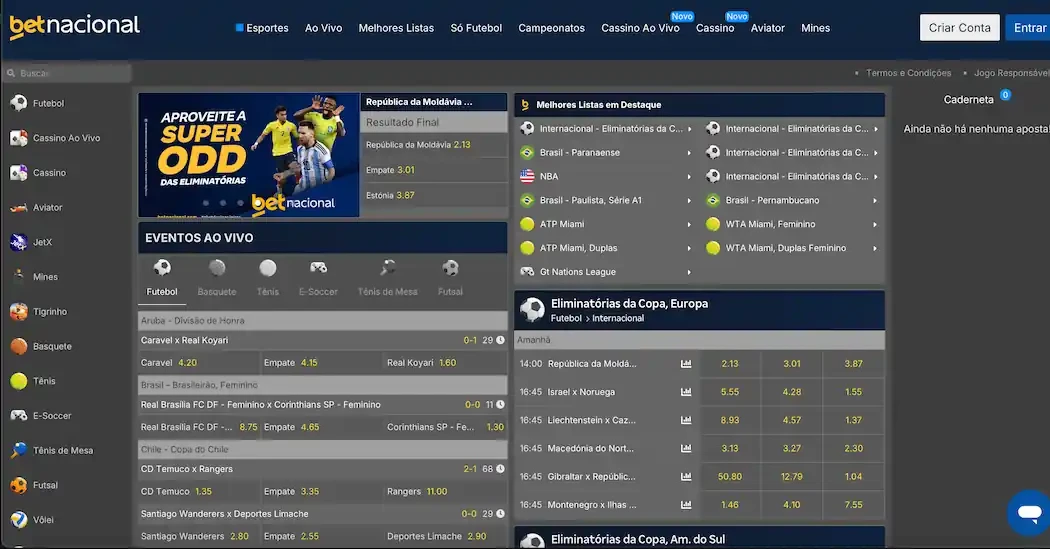
Task: Click the Criar Conta button
Action: pyautogui.click(x=959, y=28)
